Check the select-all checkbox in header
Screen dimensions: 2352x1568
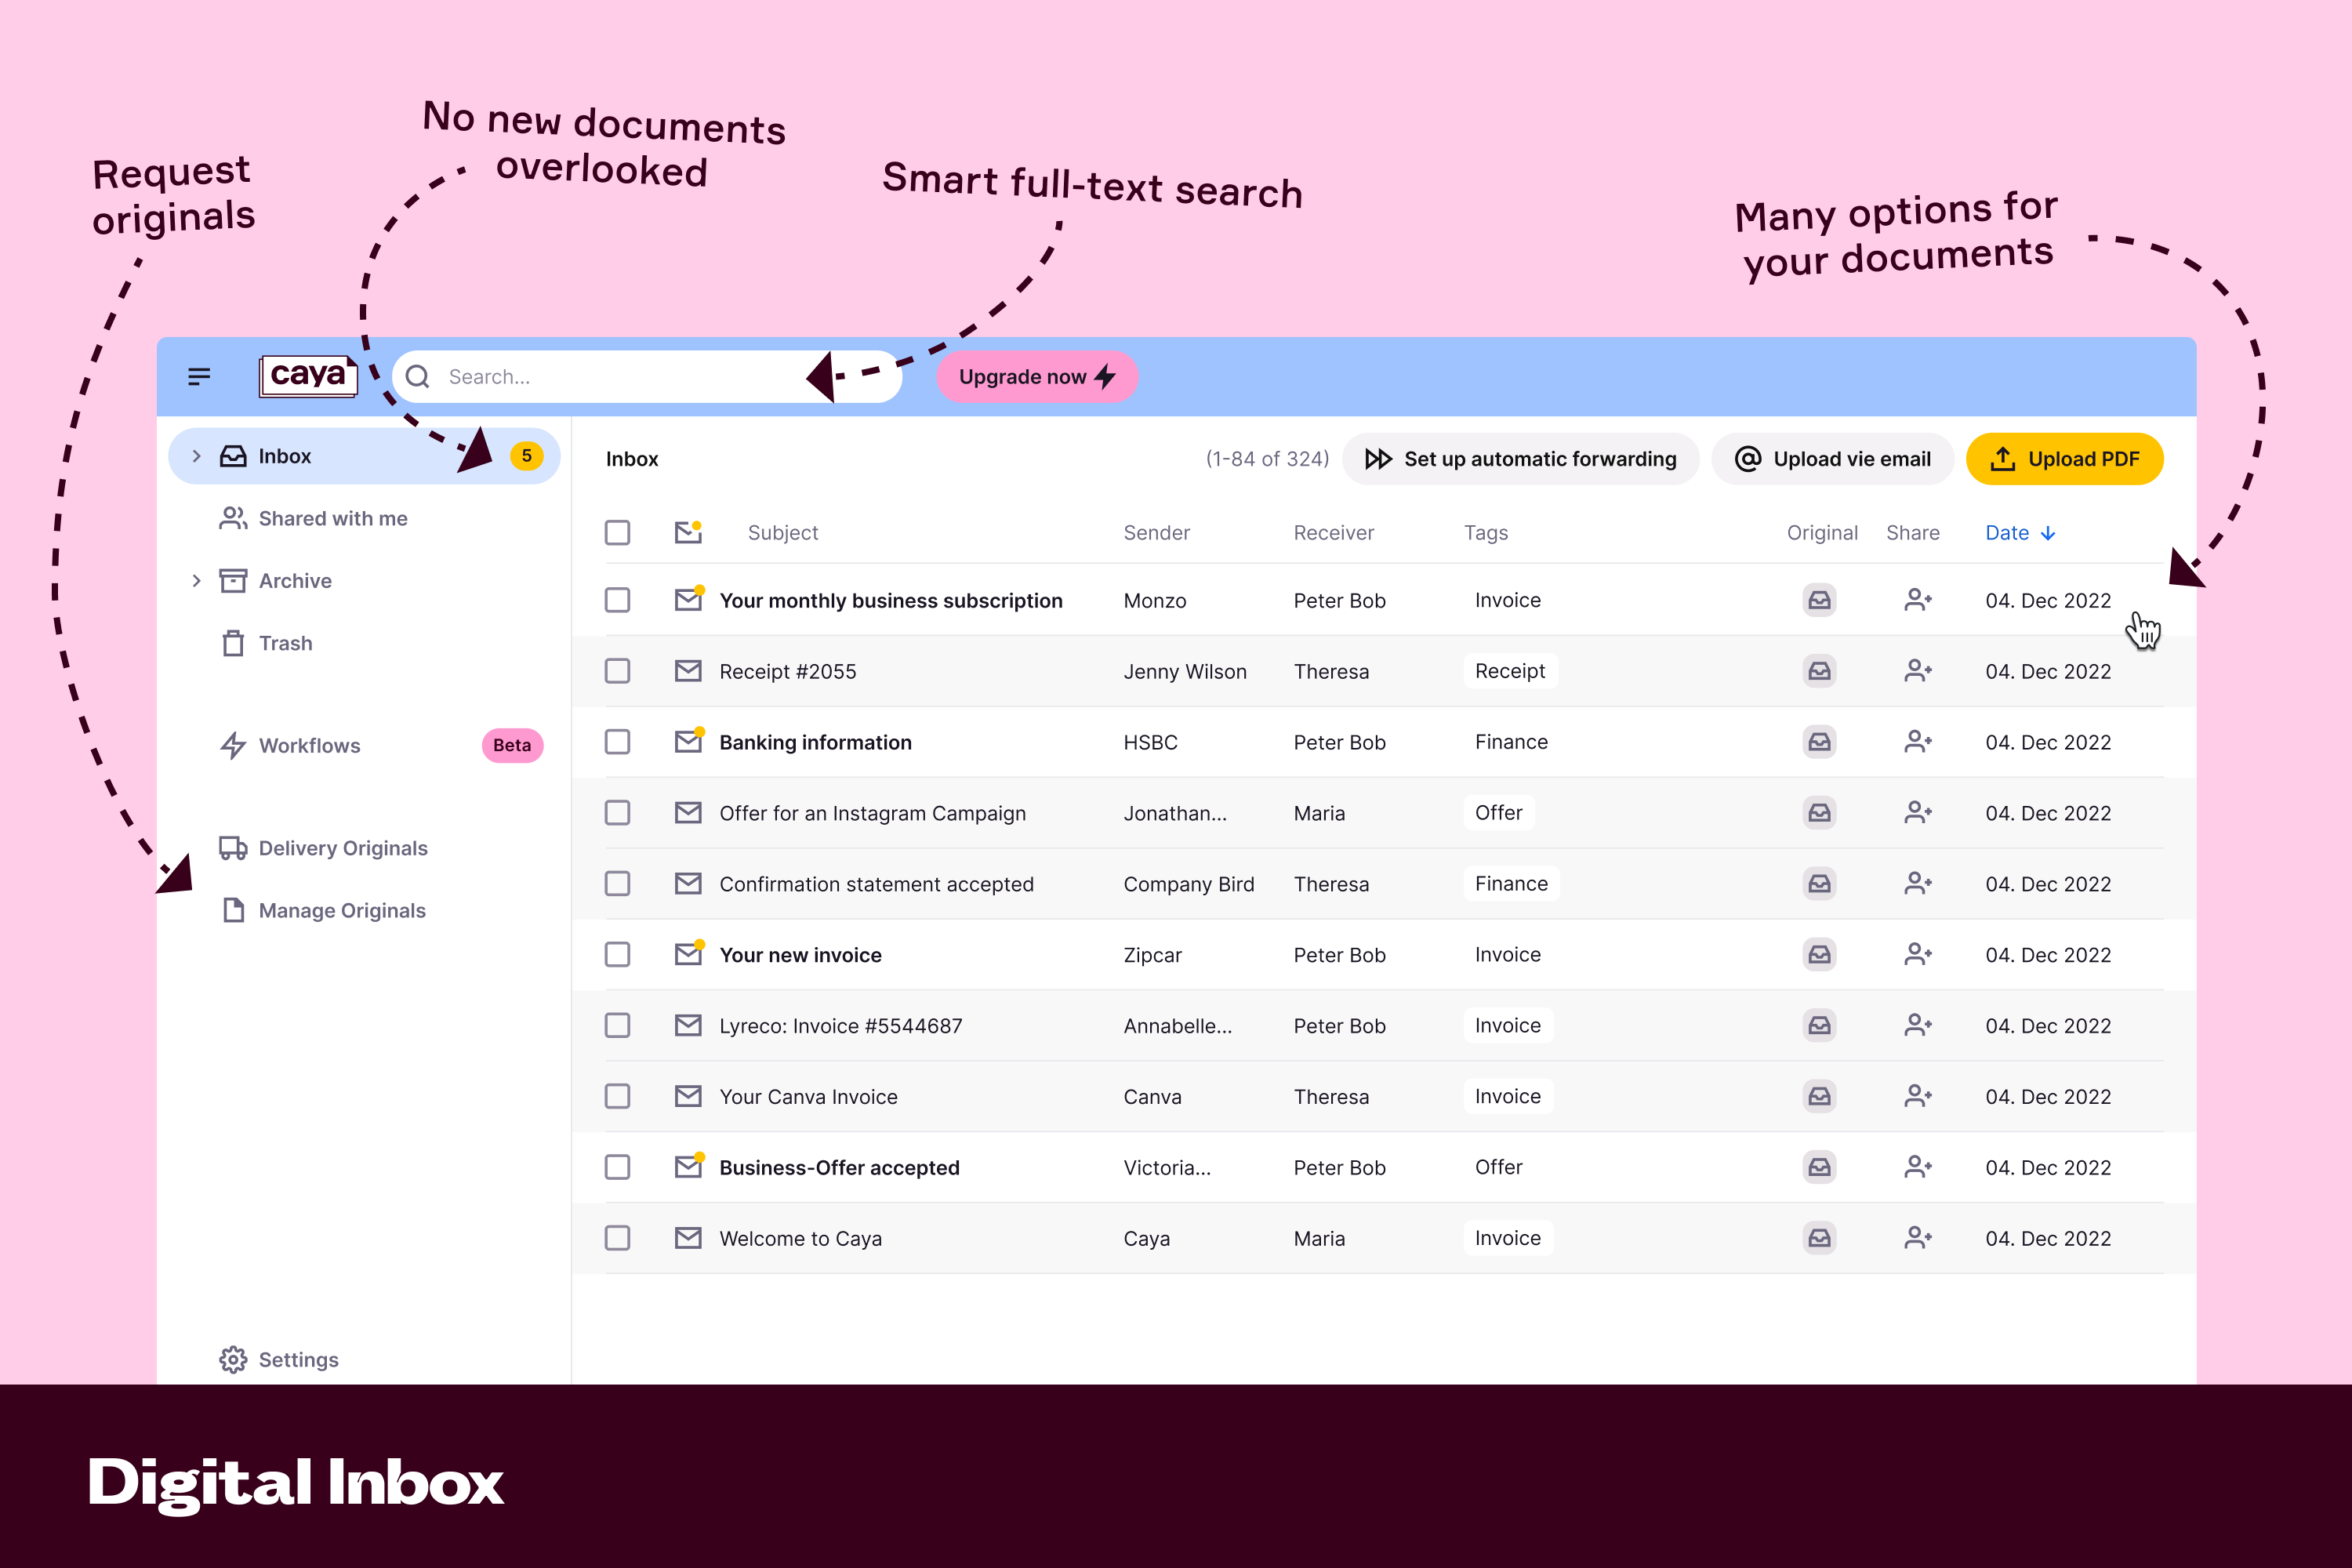pyautogui.click(x=617, y=532)
